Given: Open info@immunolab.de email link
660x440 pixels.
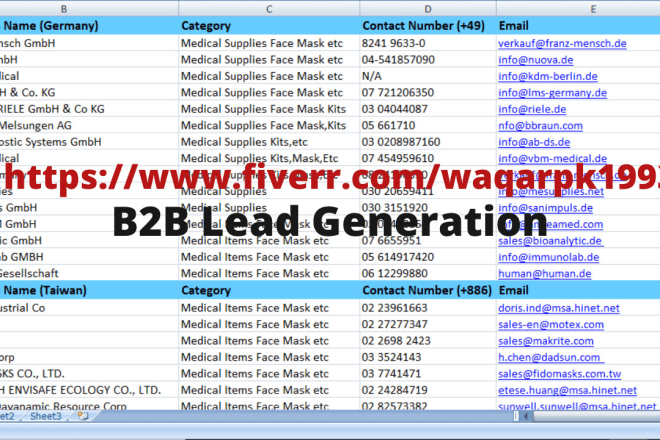Looking at the screenshot, I should click(x=549, y=257).
